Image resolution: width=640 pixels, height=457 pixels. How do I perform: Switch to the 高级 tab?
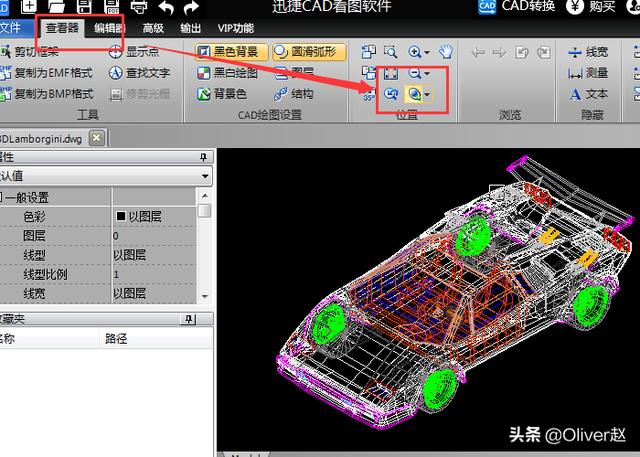pyautogui.click(x=153, y=28)
